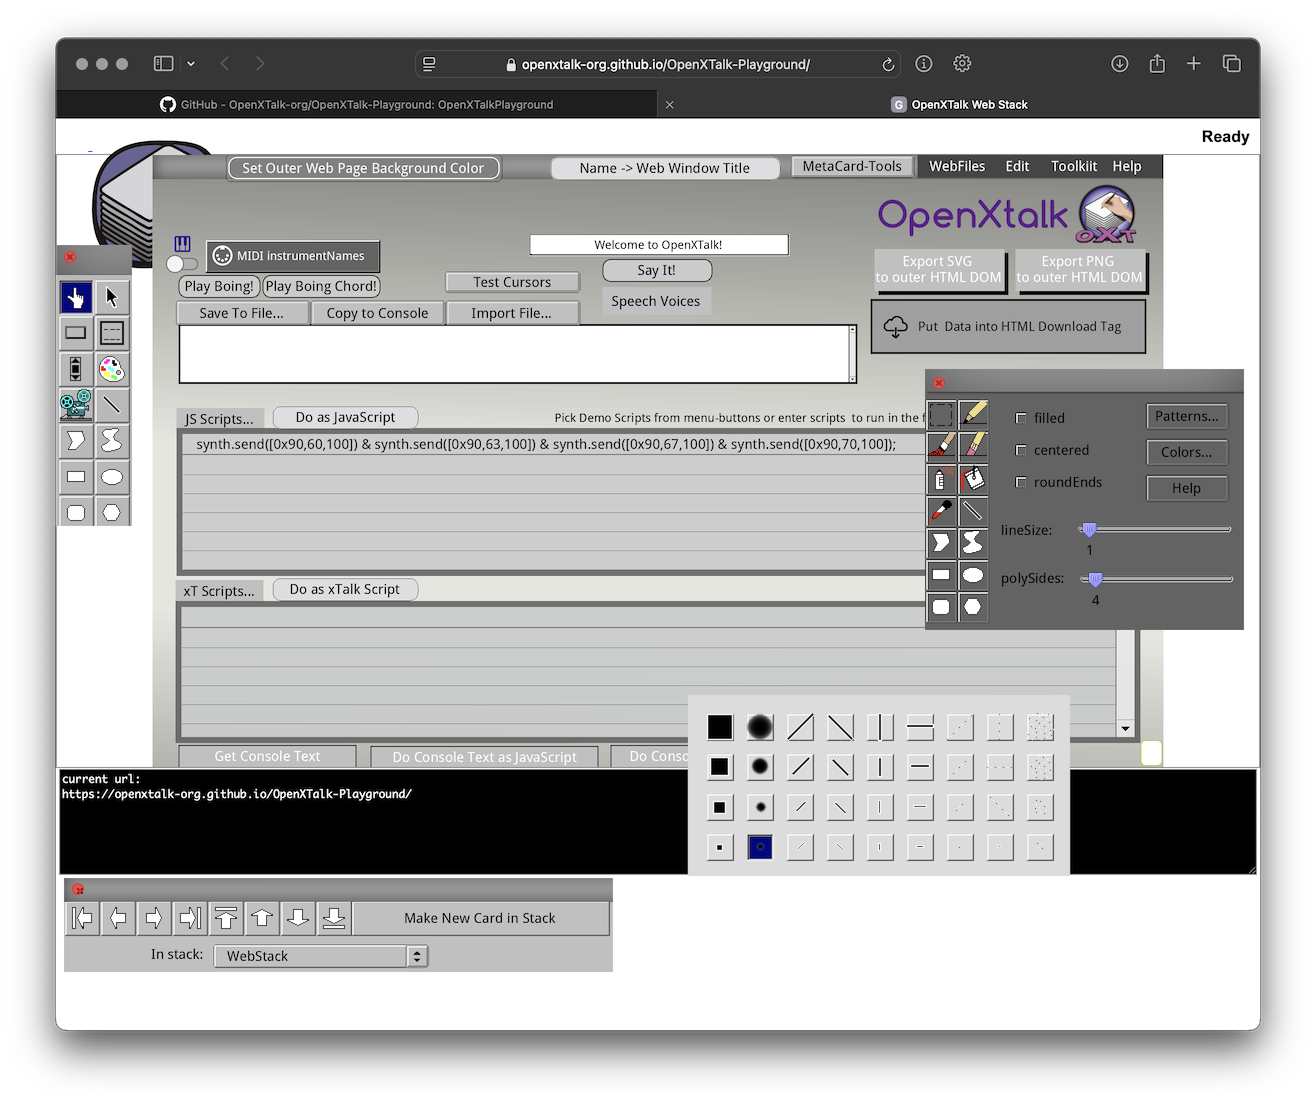Viewport: 1316px width, 1104px height.
Task: Open the JS Scripts... menu button
Action: [x=220, y=419]
